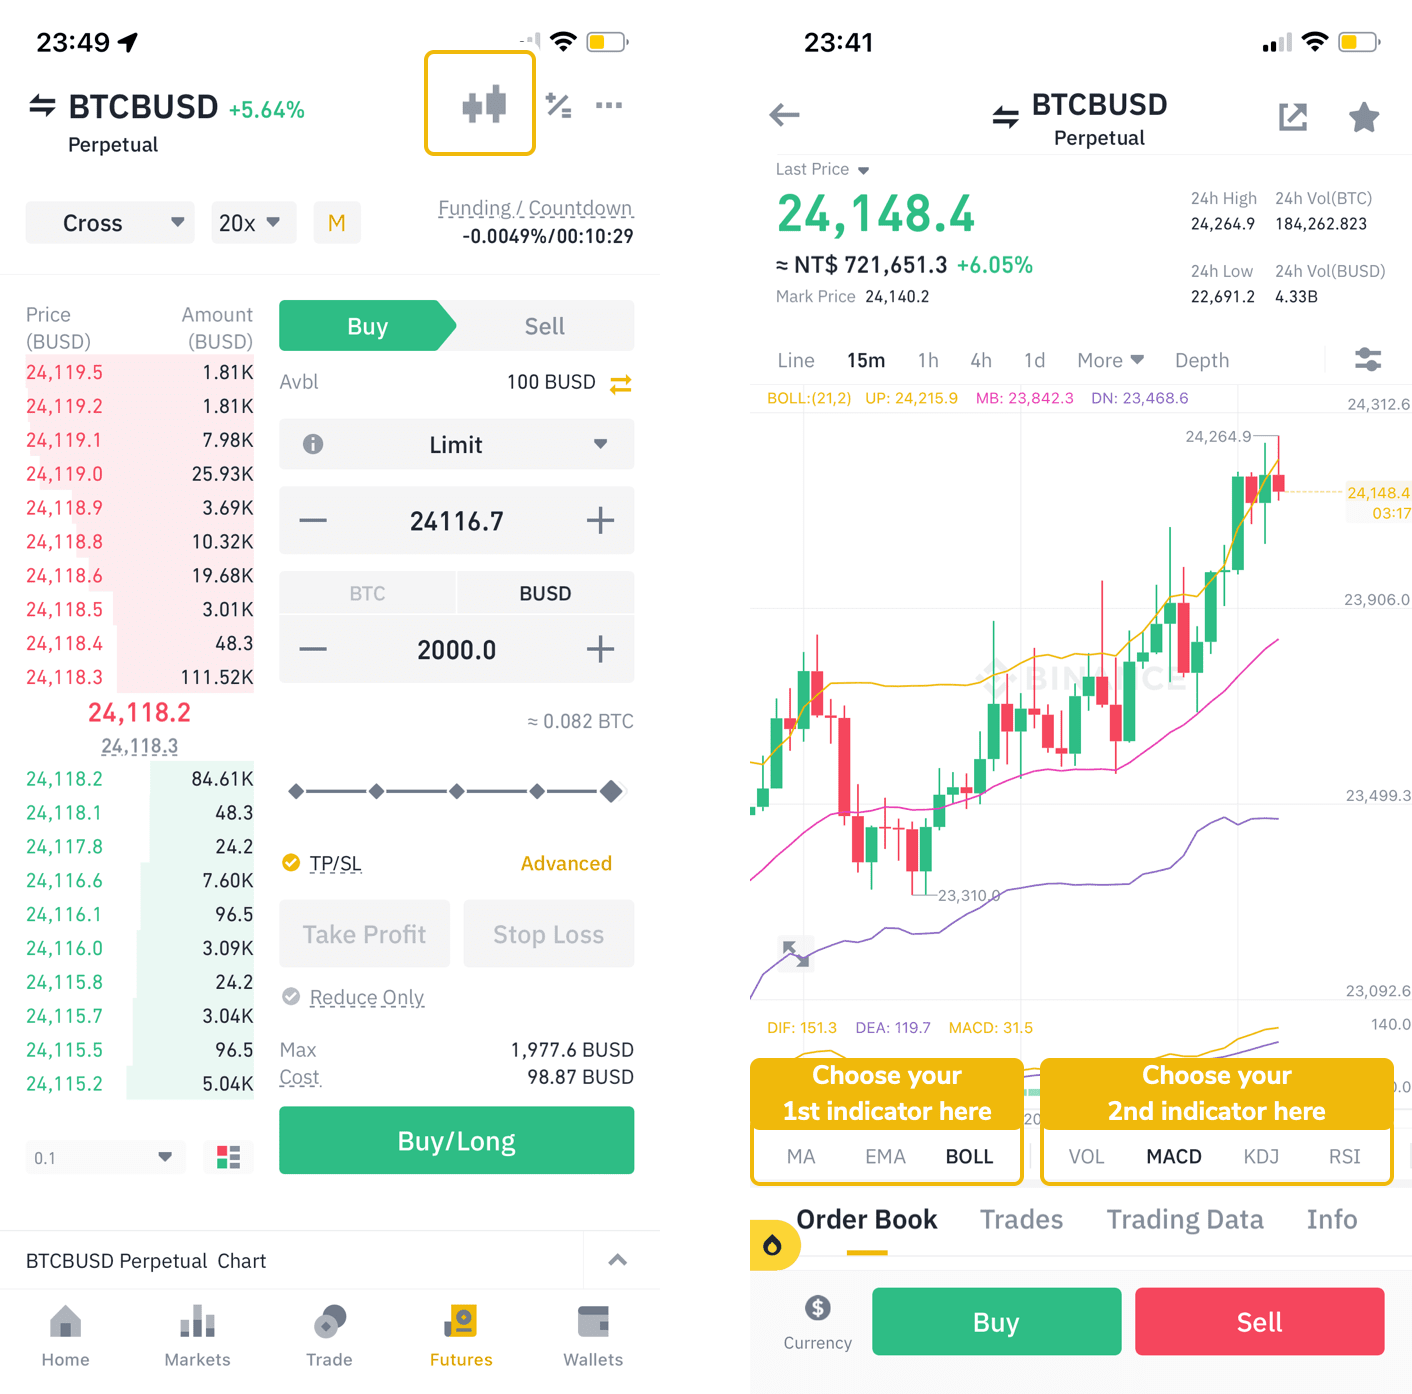Open the Limit order type dropdown
The width and height of the screenshot is (1412, 1394).
tap(456, 444)
